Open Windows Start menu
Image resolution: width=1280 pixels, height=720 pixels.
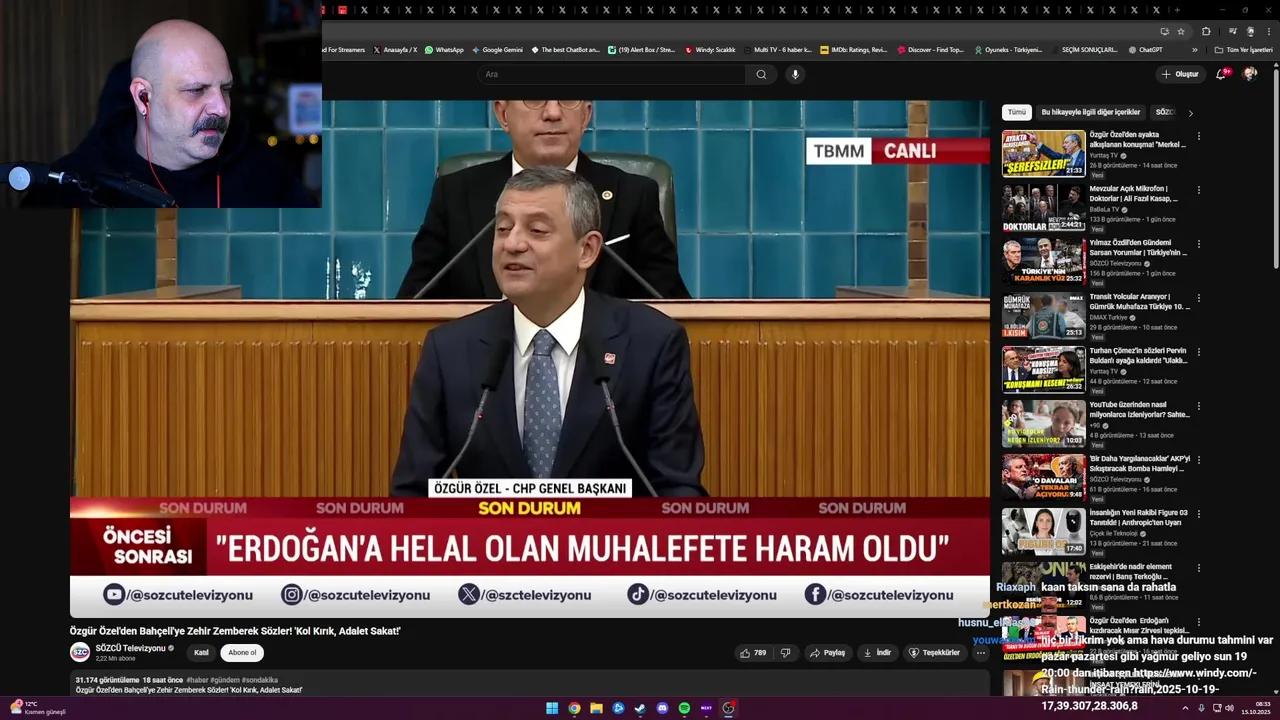pyautogui.click(x=552, y=708)
